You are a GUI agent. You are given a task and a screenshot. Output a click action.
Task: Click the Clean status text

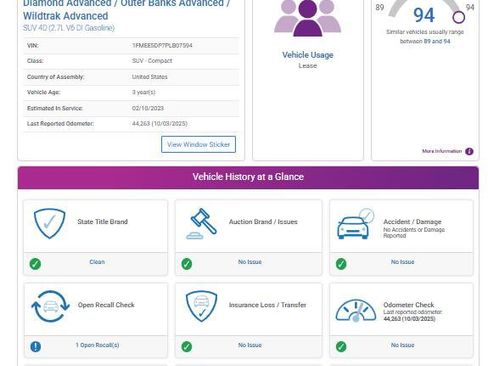tap(97, 262)
